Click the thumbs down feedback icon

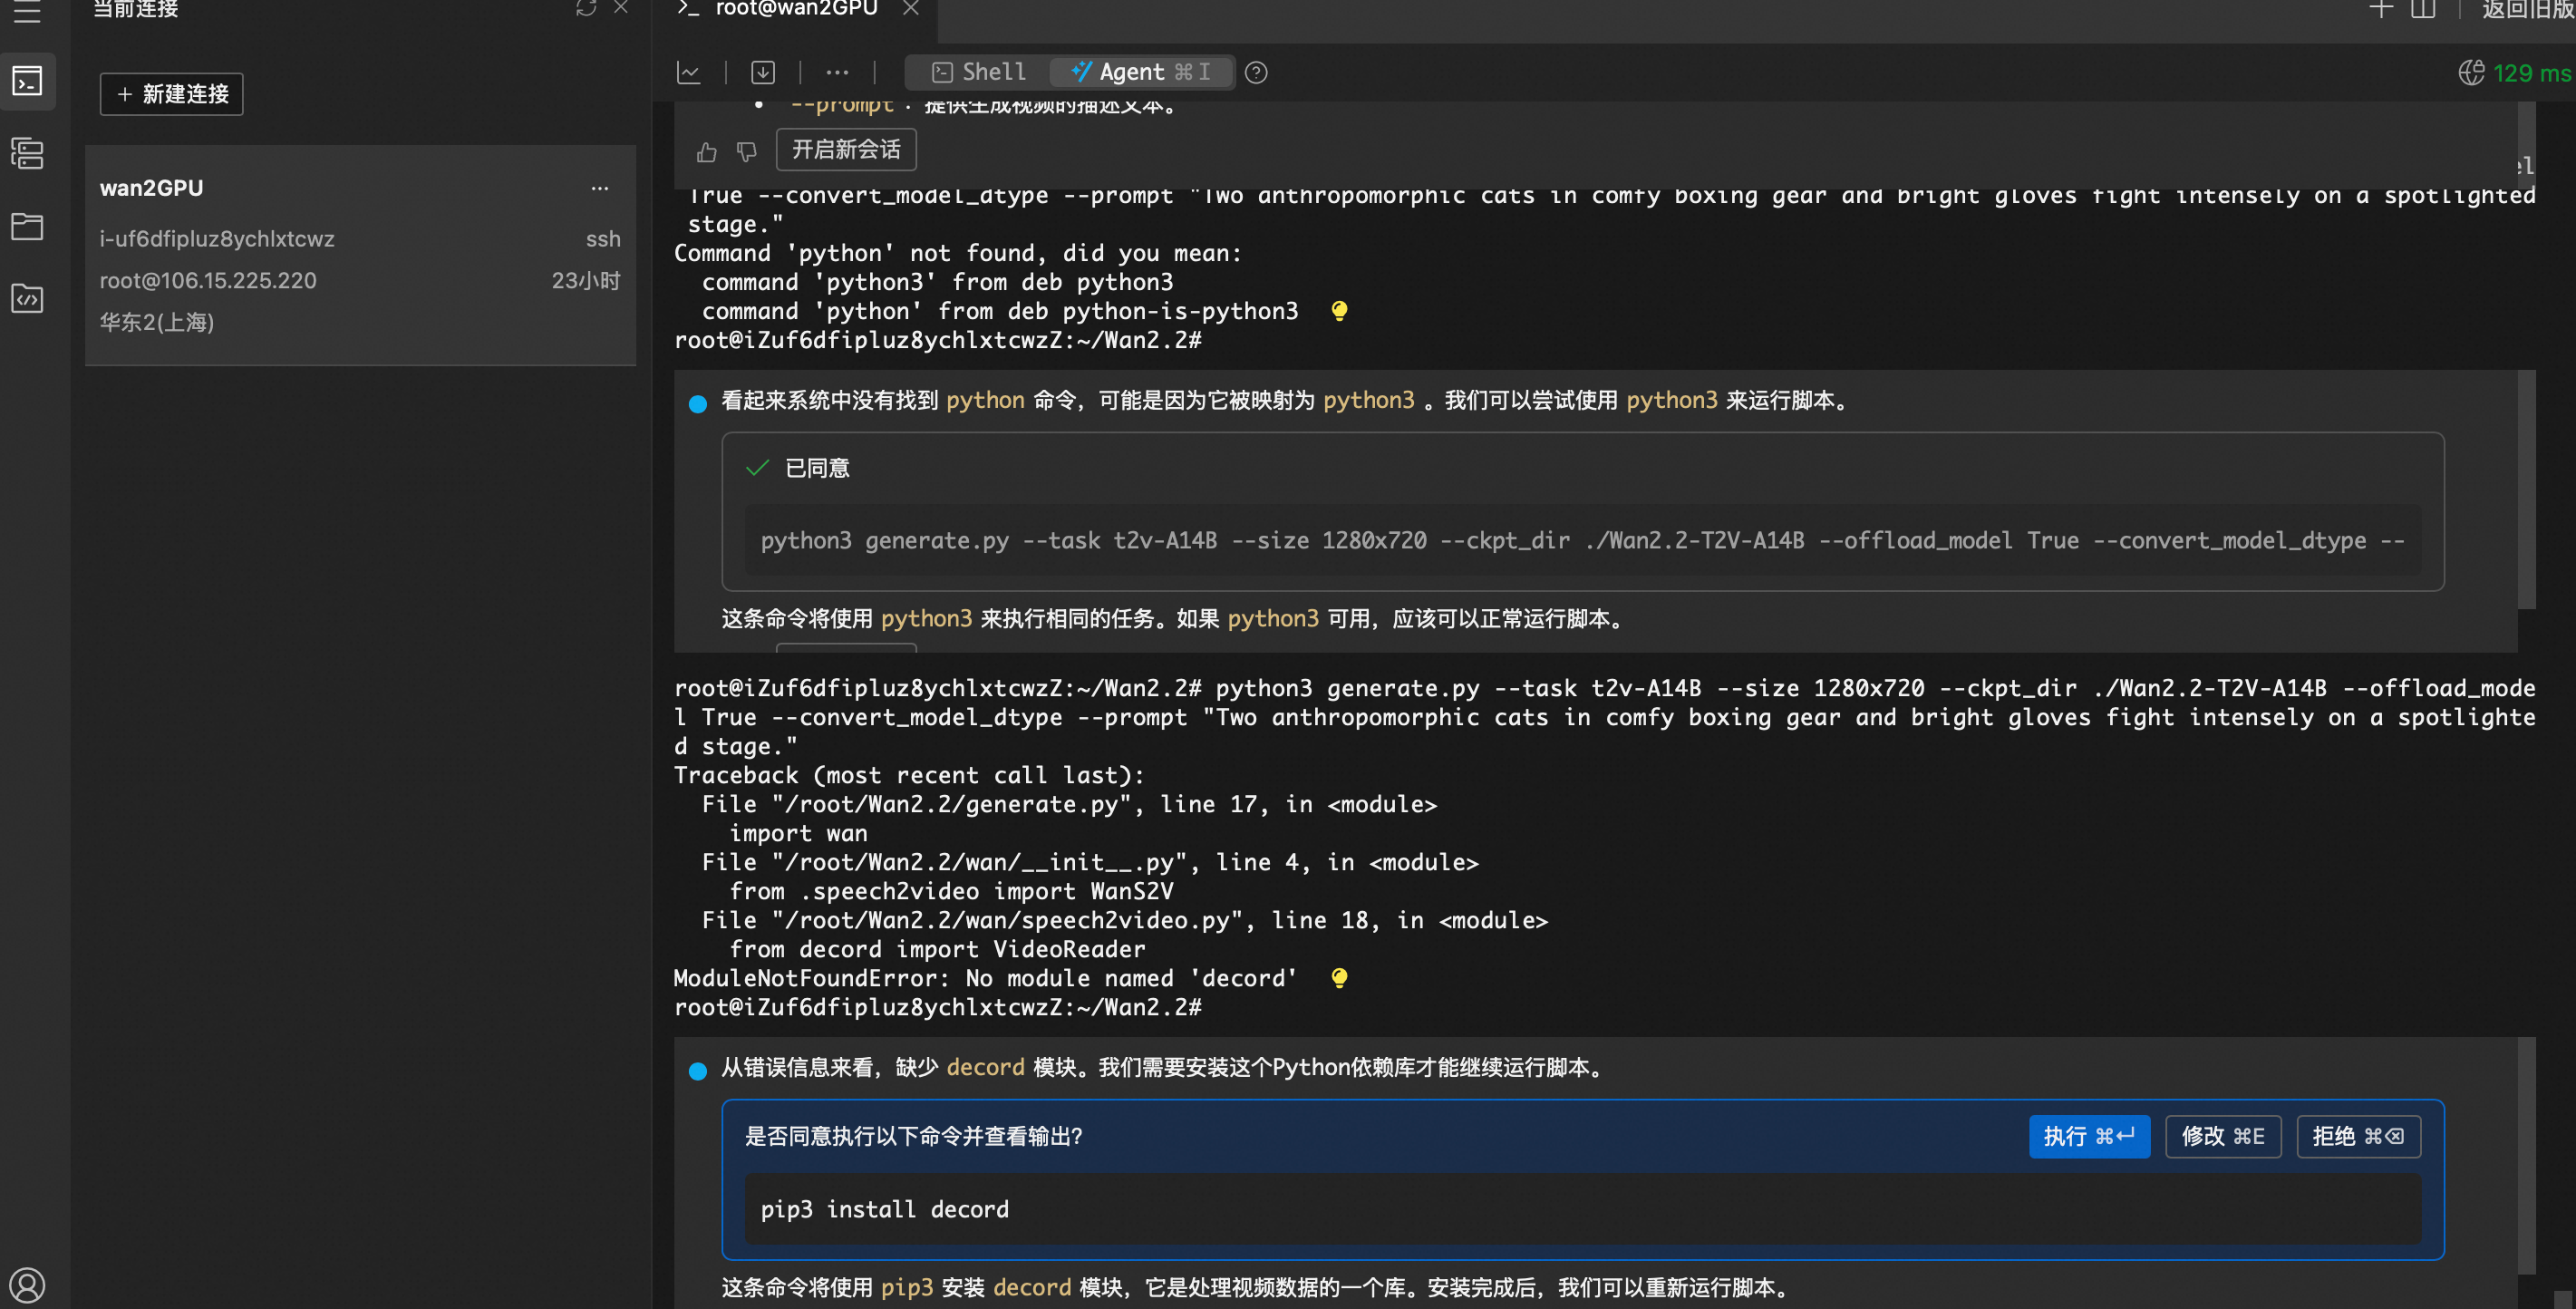746,151
